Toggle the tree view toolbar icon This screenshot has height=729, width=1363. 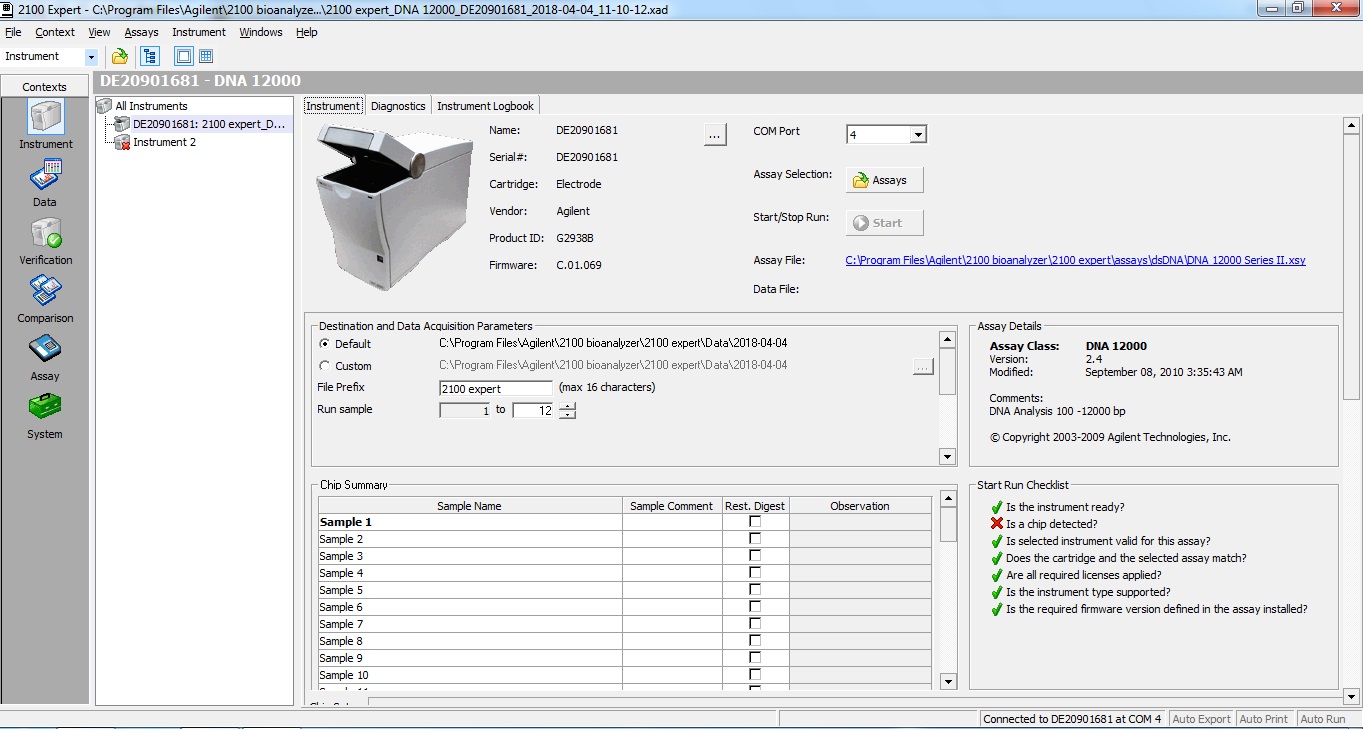pos(149,56)
